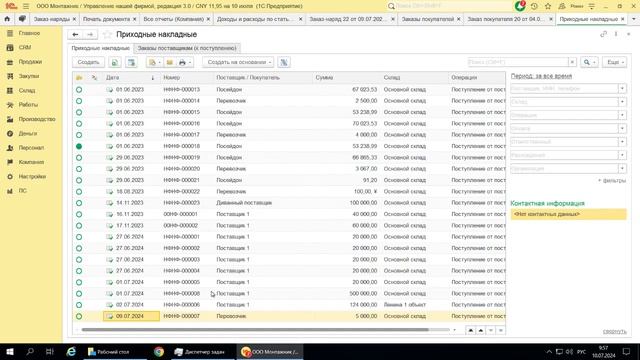Open the main menu hamburger icon
Viewport: 640px width, 360px height.
pos(26,6)
